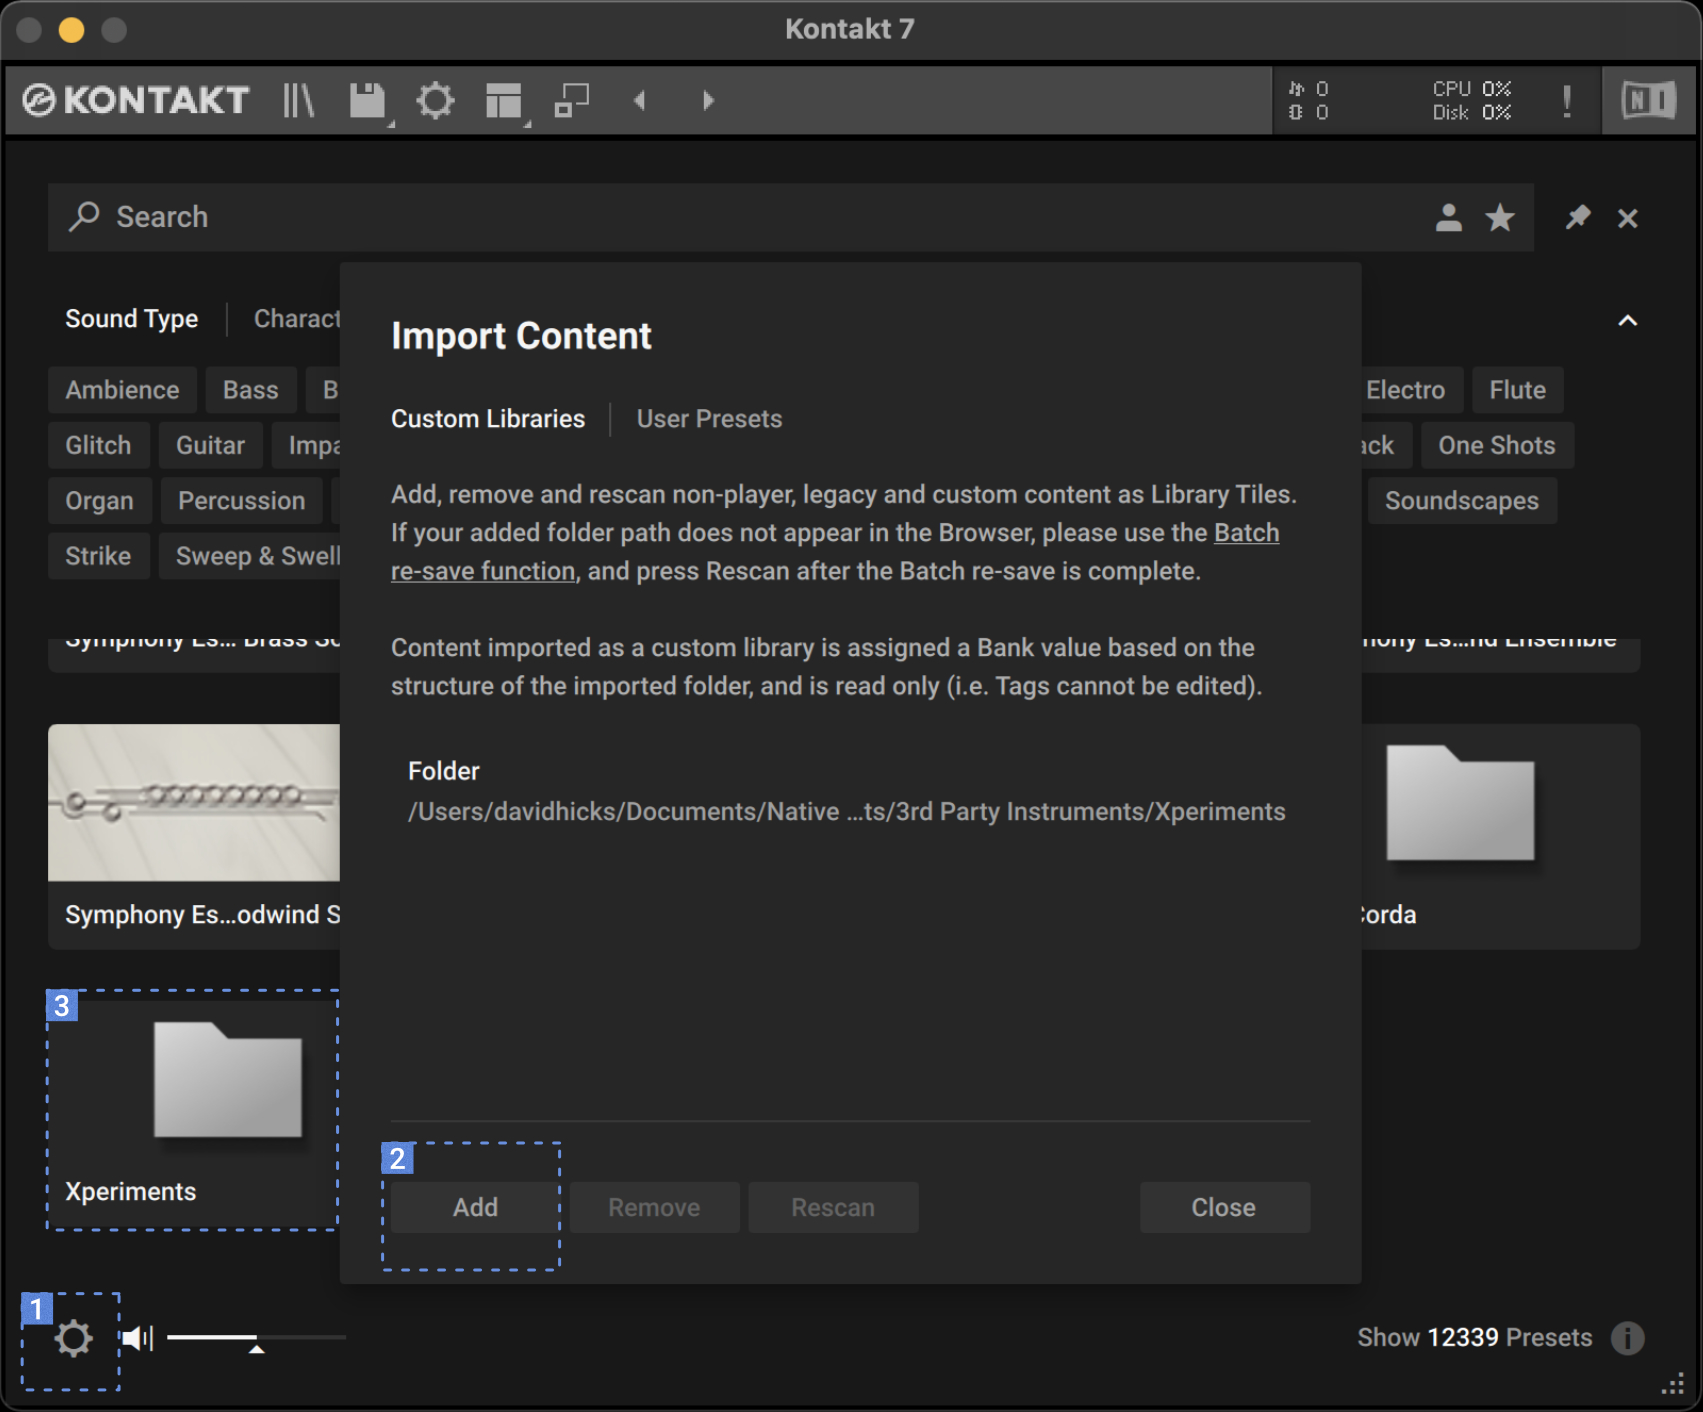Filter by user content icon
This screenshot has width=1703, height=1412.
tap(1448, 217)
